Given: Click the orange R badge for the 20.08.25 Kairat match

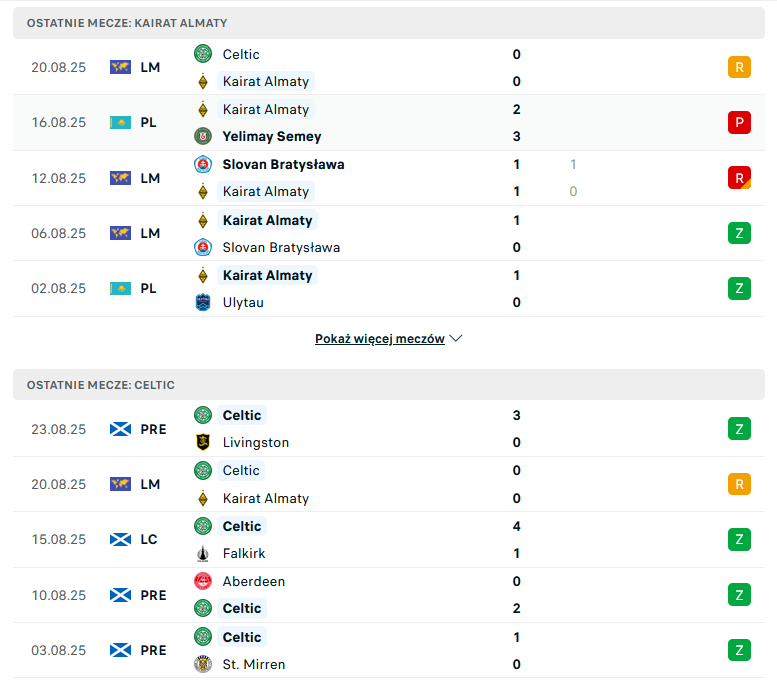Looking at the screenshot, I should click(x=739, y=67).
